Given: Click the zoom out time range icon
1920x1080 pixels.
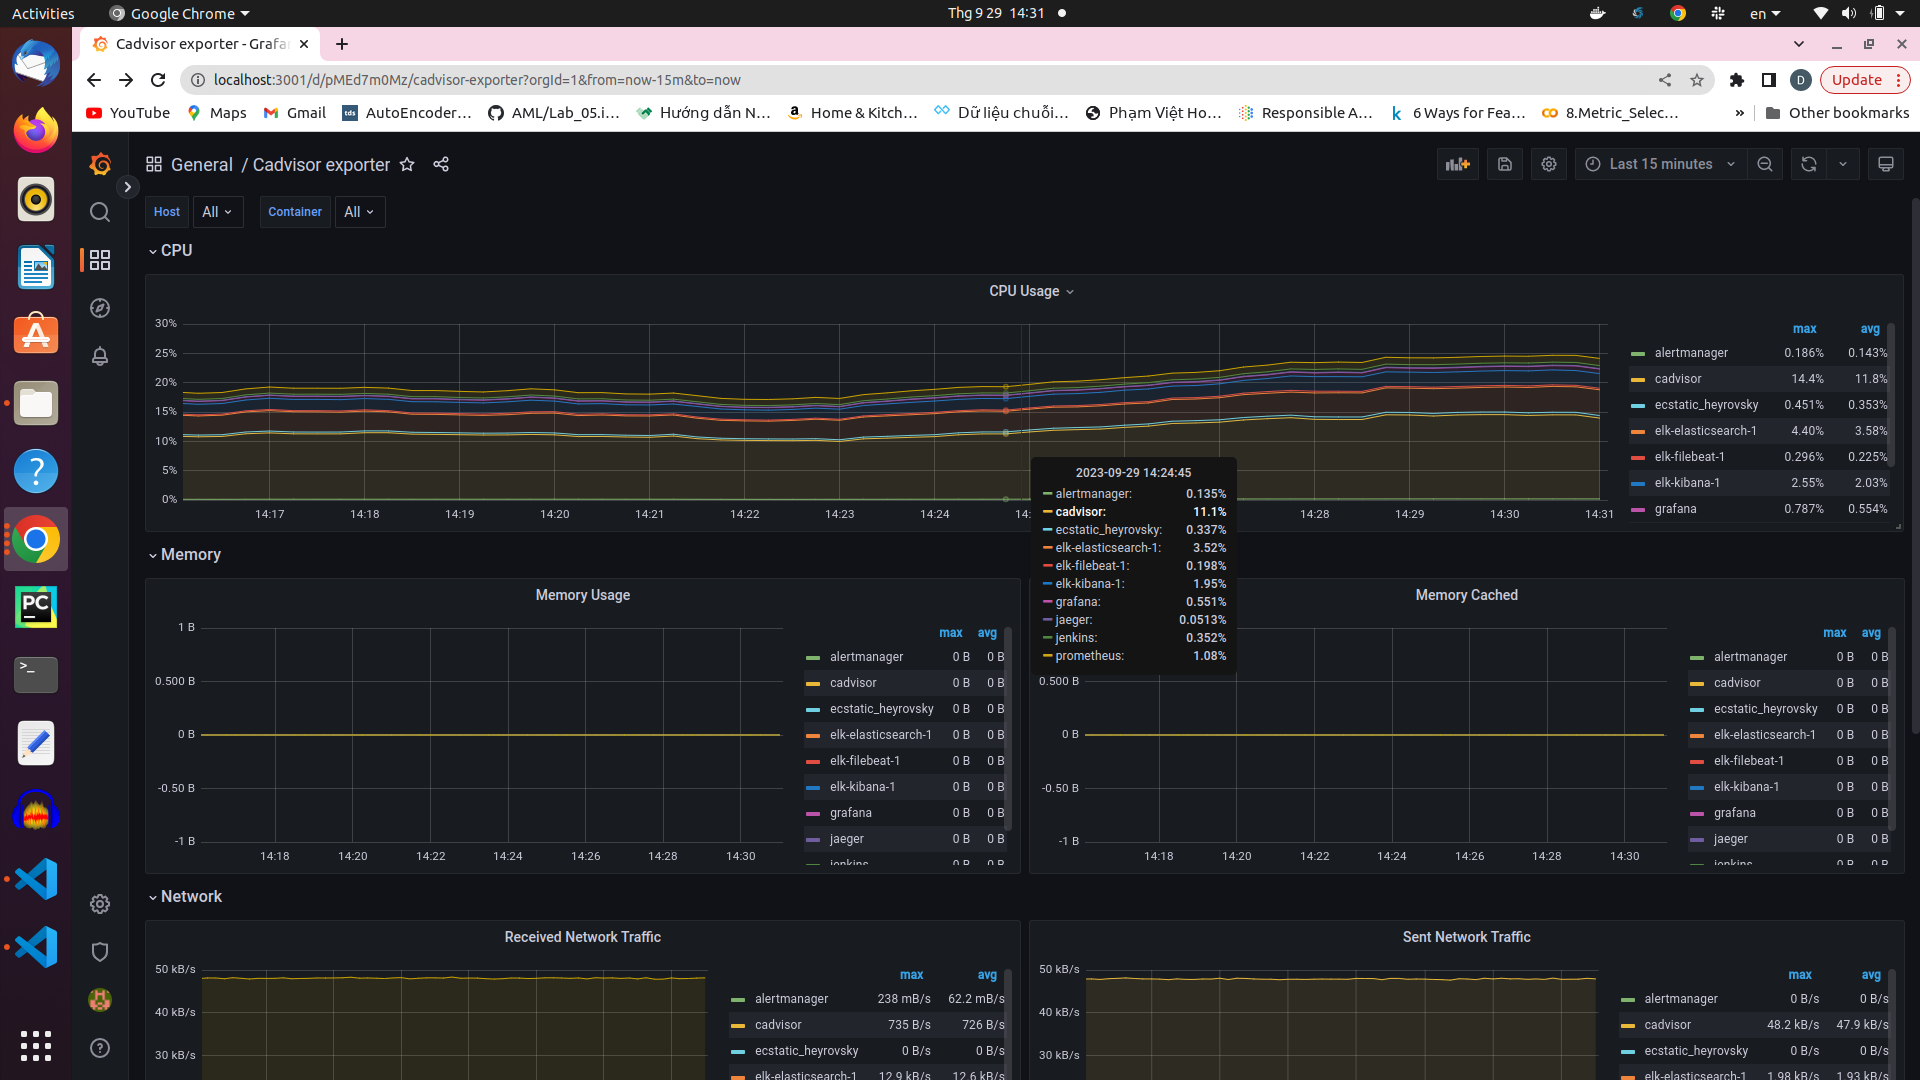Looking at the screenshot, I should 1765,164.
